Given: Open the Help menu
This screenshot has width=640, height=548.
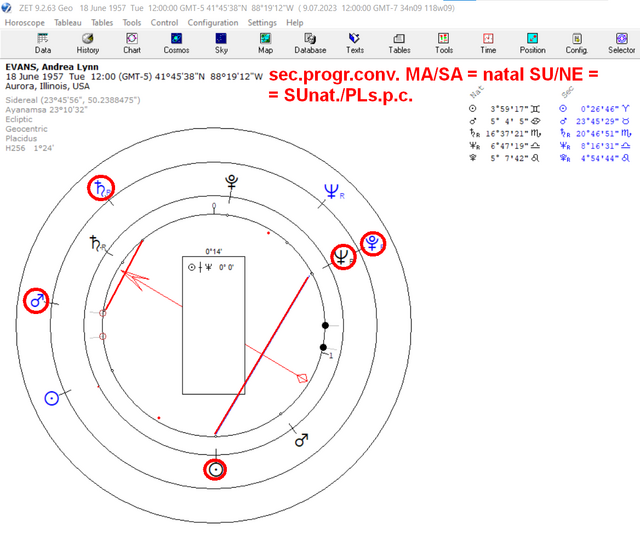Looking at the screenshot, I should (295, 22).
